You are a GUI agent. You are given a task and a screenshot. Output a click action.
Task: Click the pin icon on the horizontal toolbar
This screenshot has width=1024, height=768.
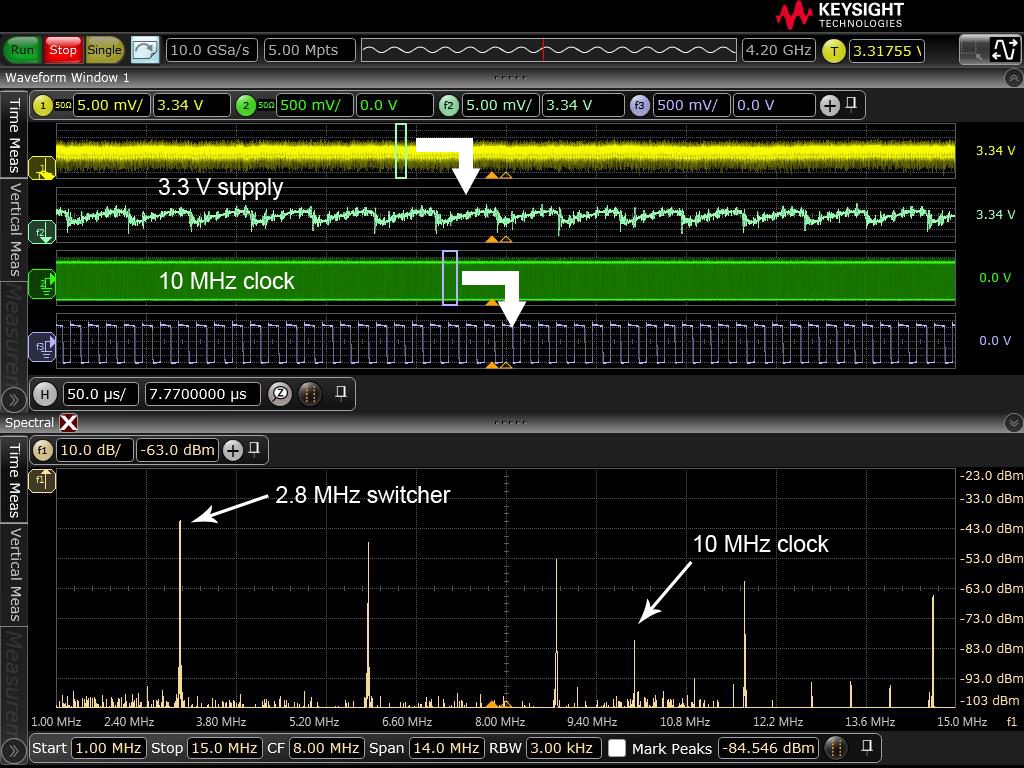(x=340, y=393)
